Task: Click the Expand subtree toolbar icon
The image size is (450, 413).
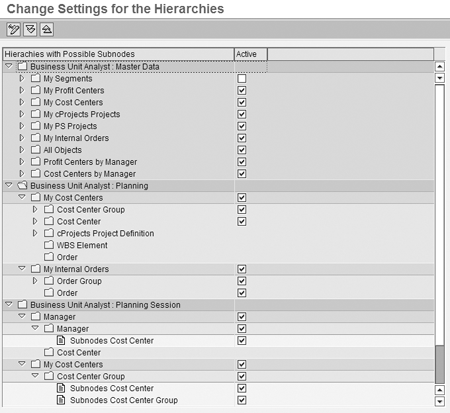Action: [x=30, y=29]
